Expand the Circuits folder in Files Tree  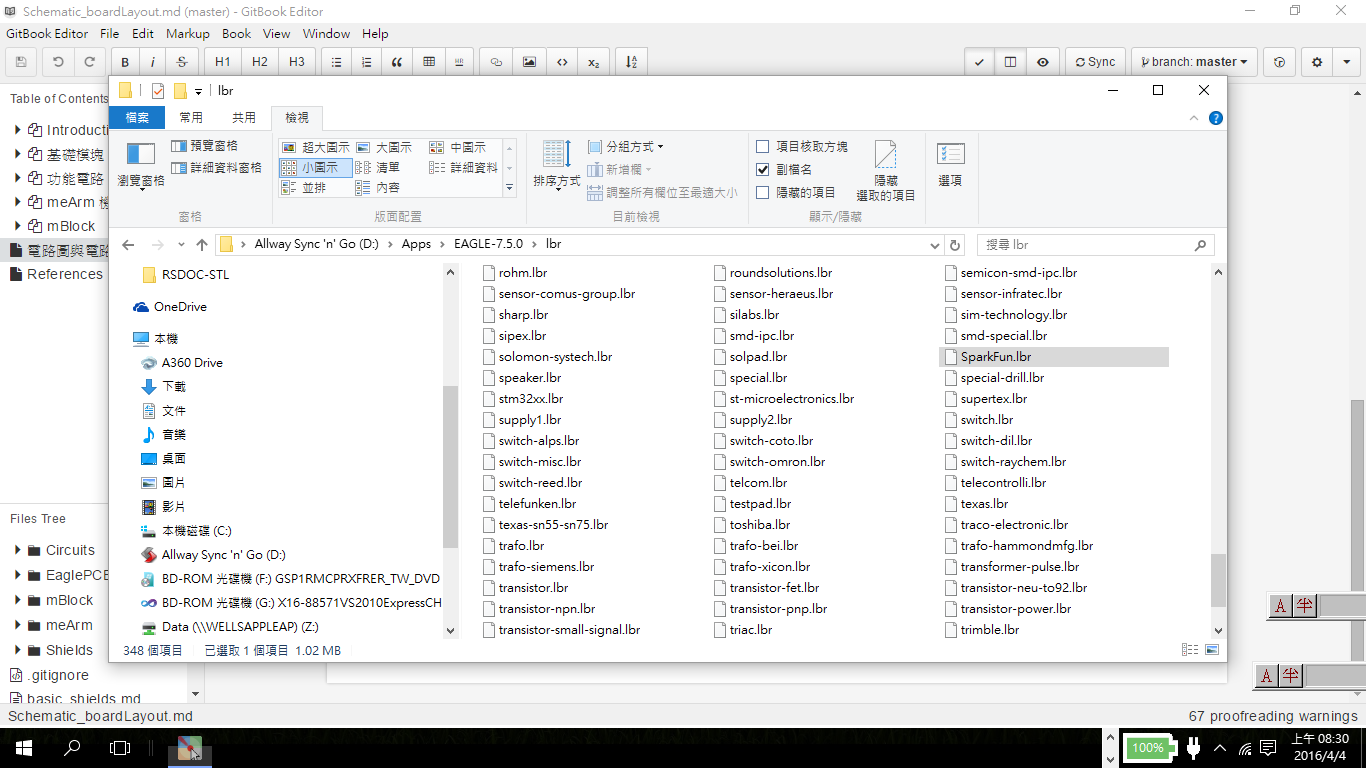point(18,550)
